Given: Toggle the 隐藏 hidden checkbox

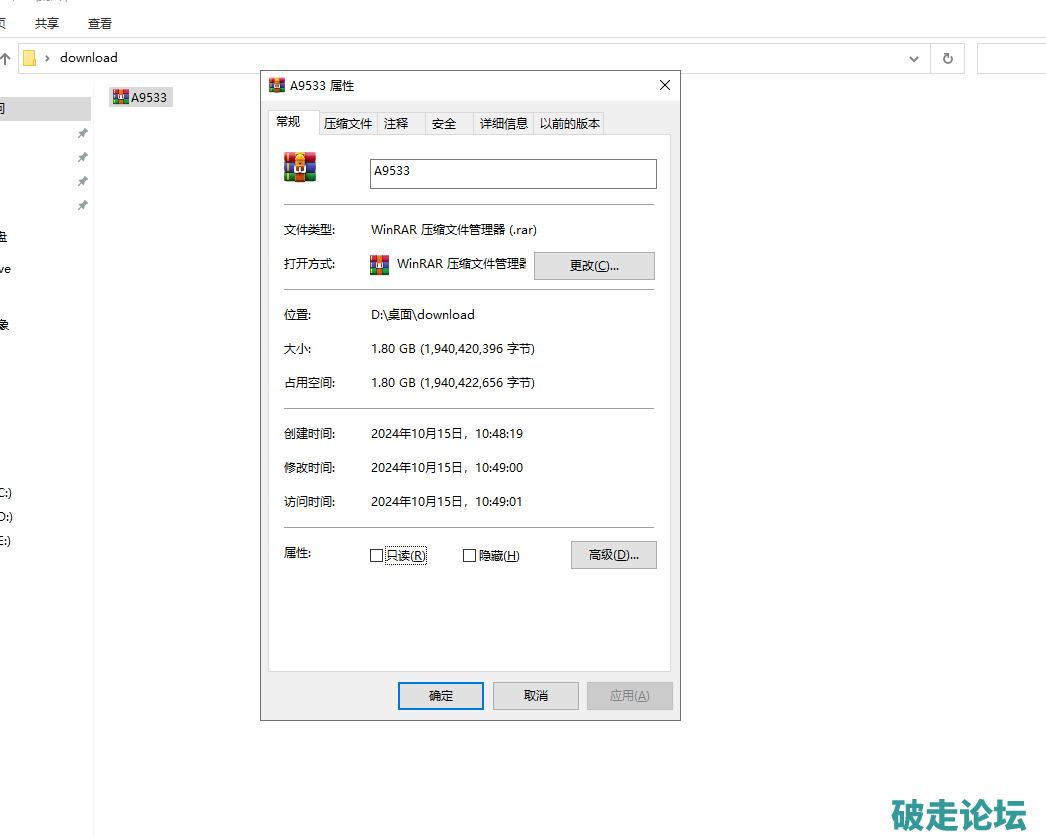Looking at the screenshot, I should coord(469,556).
